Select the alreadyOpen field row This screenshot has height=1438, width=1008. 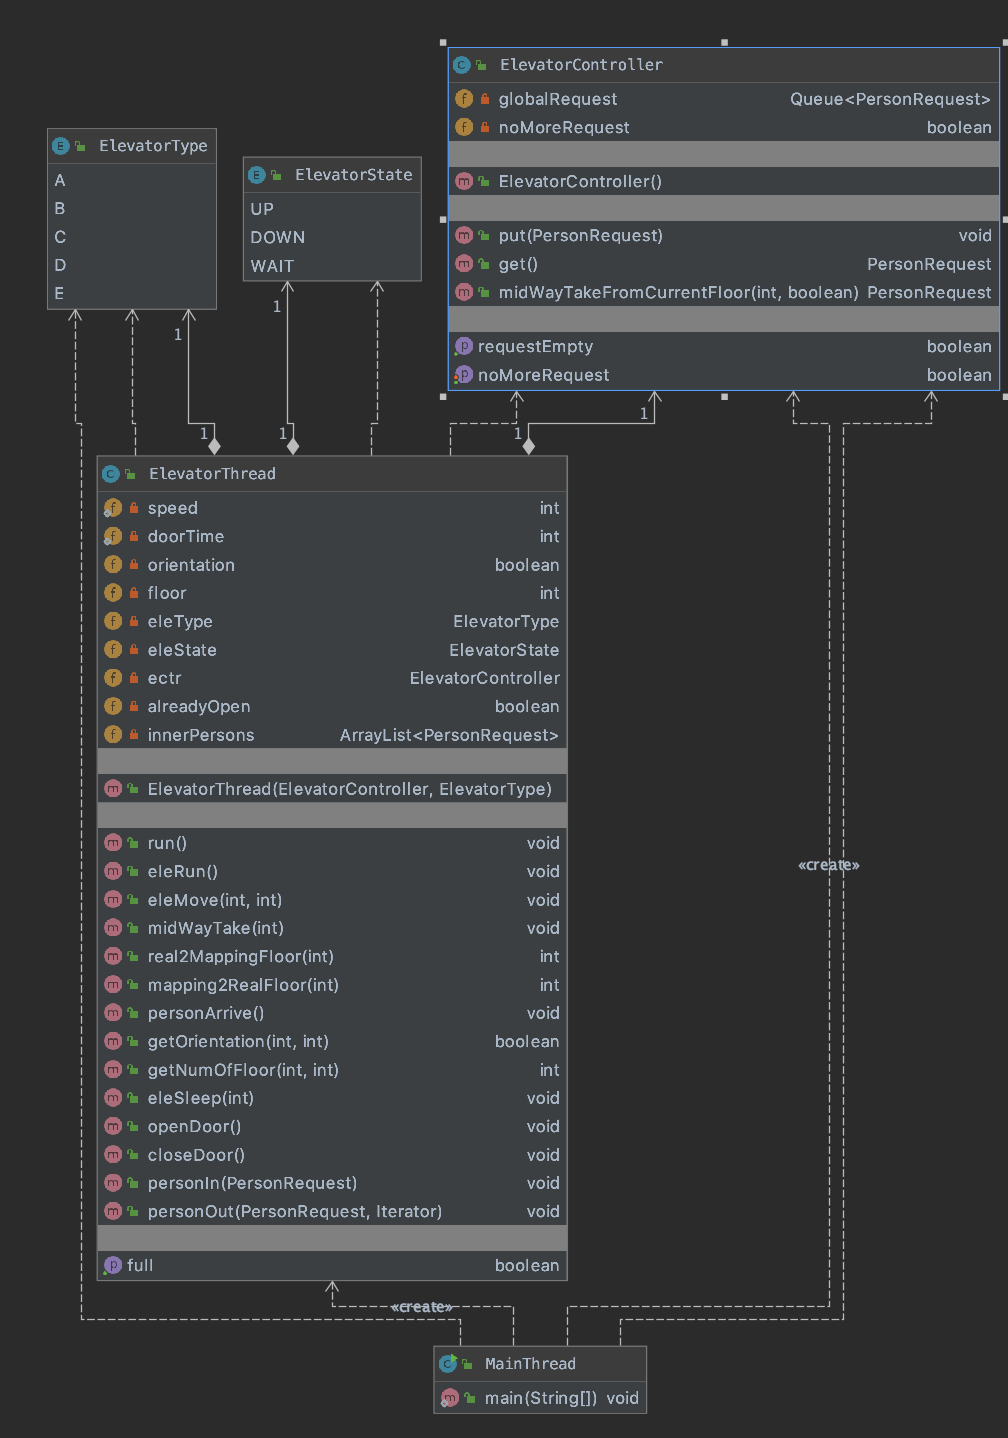point(332,706)
